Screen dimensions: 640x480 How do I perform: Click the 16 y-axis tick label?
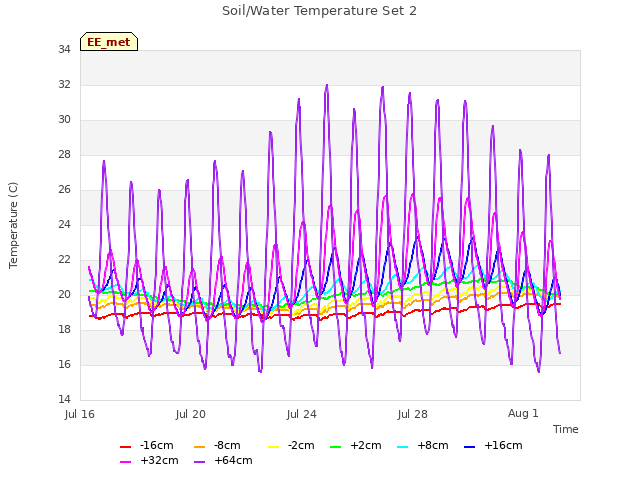64,364
